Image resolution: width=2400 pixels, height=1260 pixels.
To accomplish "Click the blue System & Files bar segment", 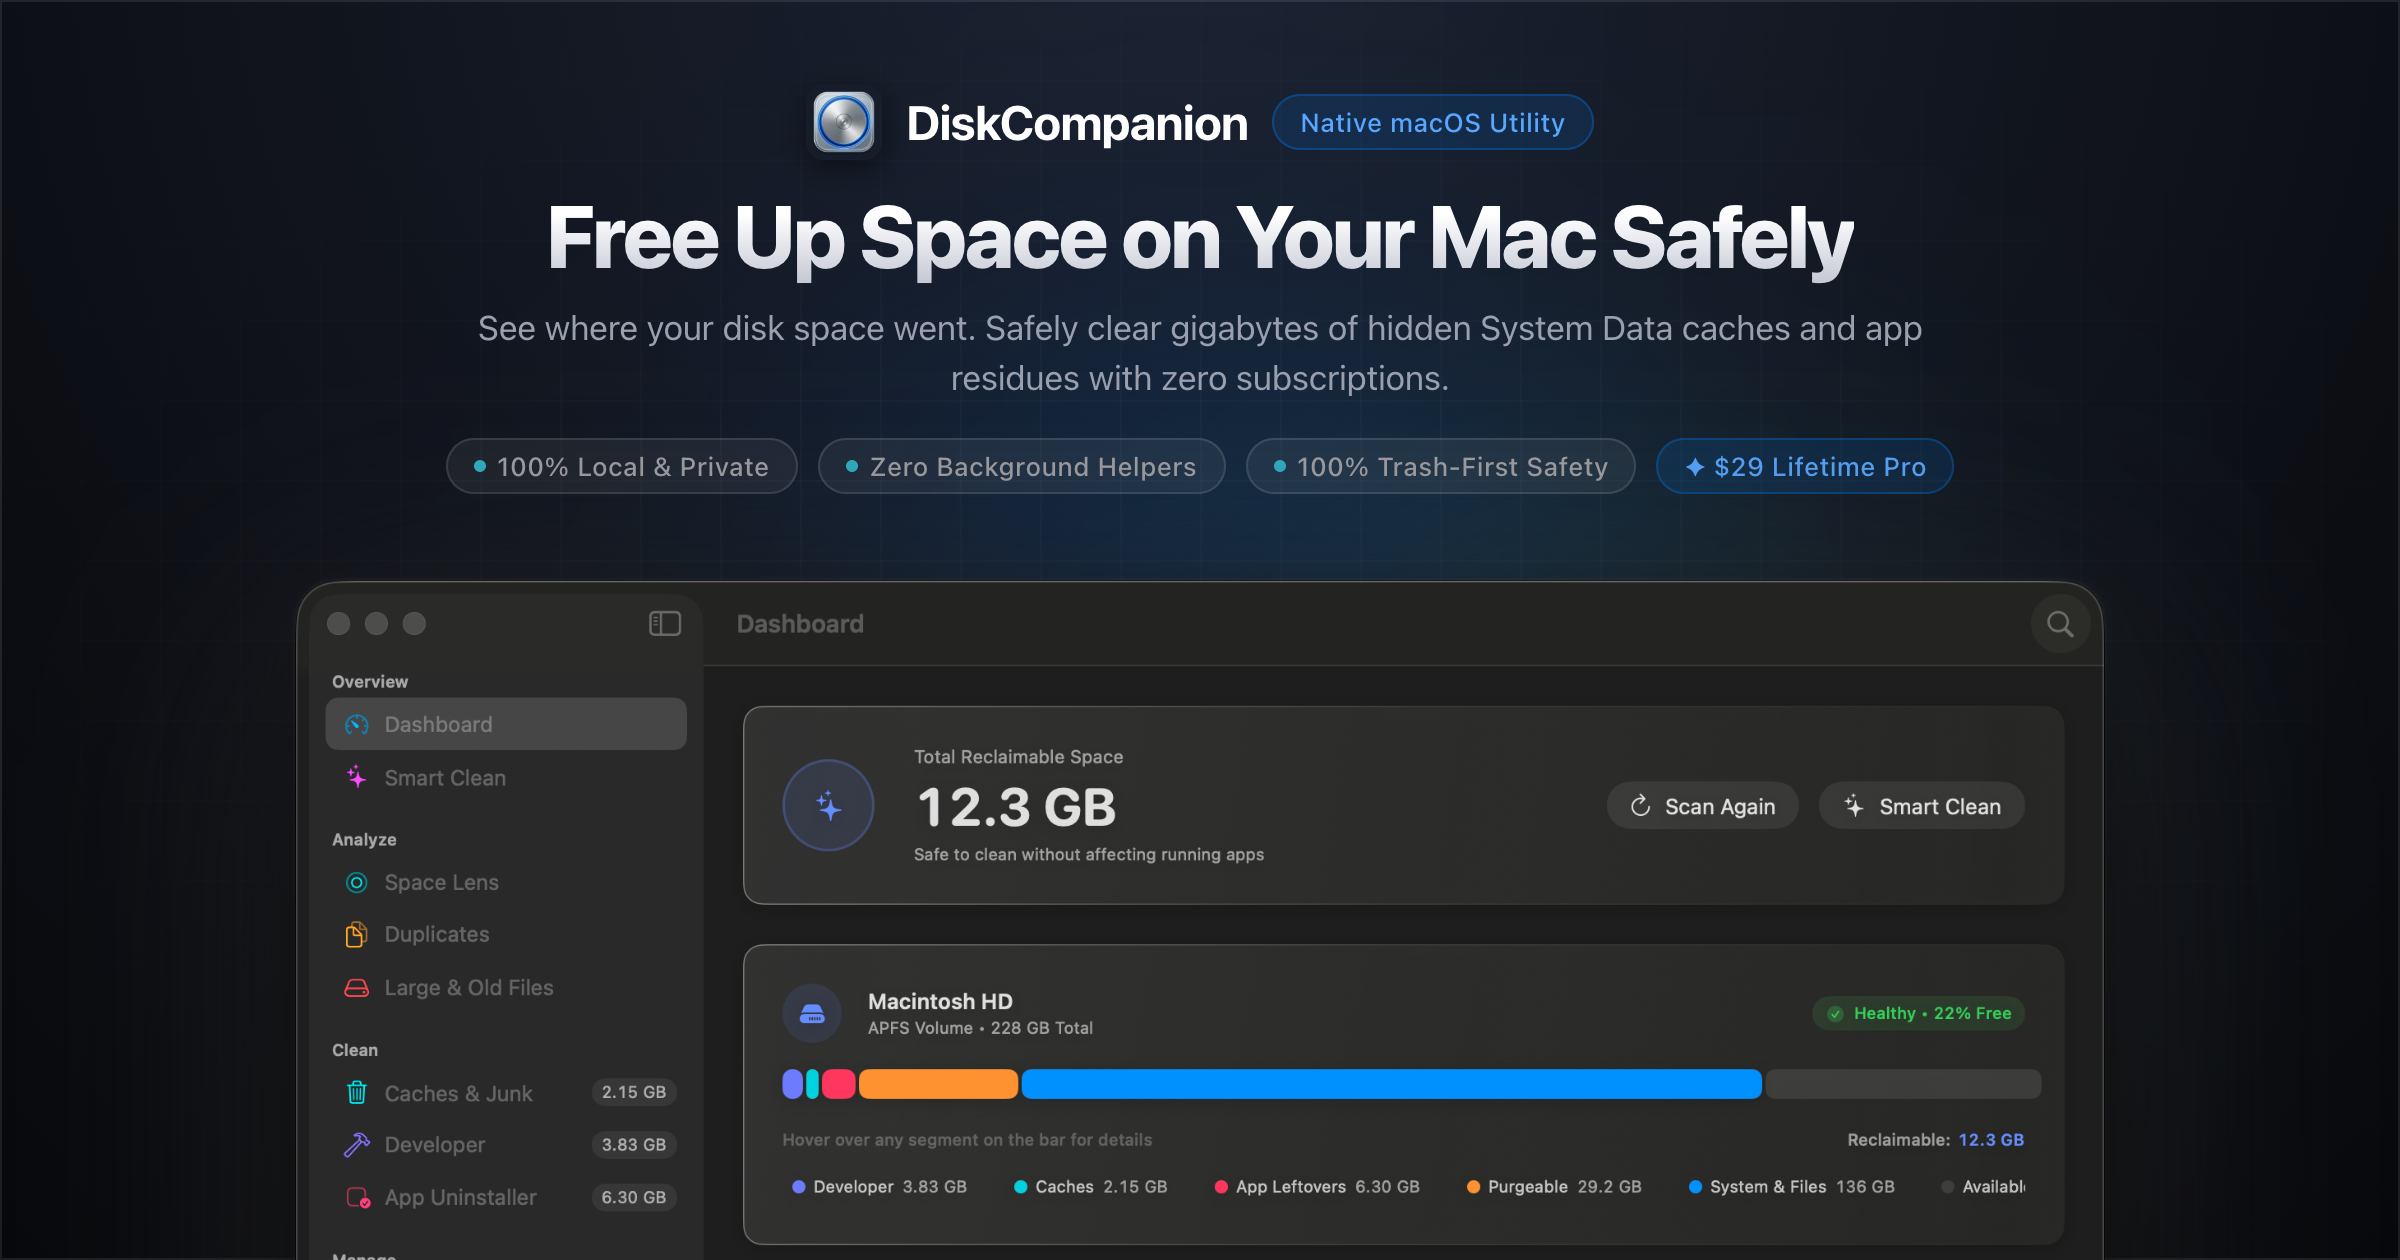I will point(1391,1084).
